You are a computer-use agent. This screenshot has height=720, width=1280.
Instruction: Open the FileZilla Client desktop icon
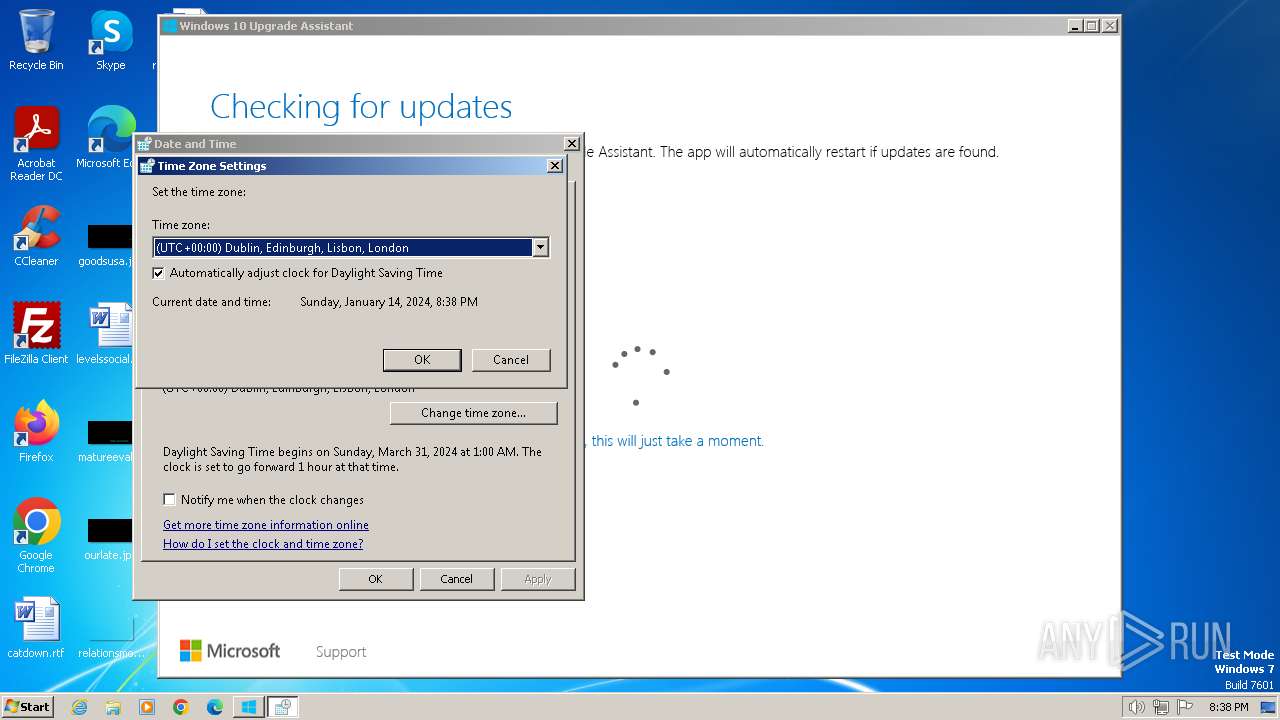[x=36, y=334]
